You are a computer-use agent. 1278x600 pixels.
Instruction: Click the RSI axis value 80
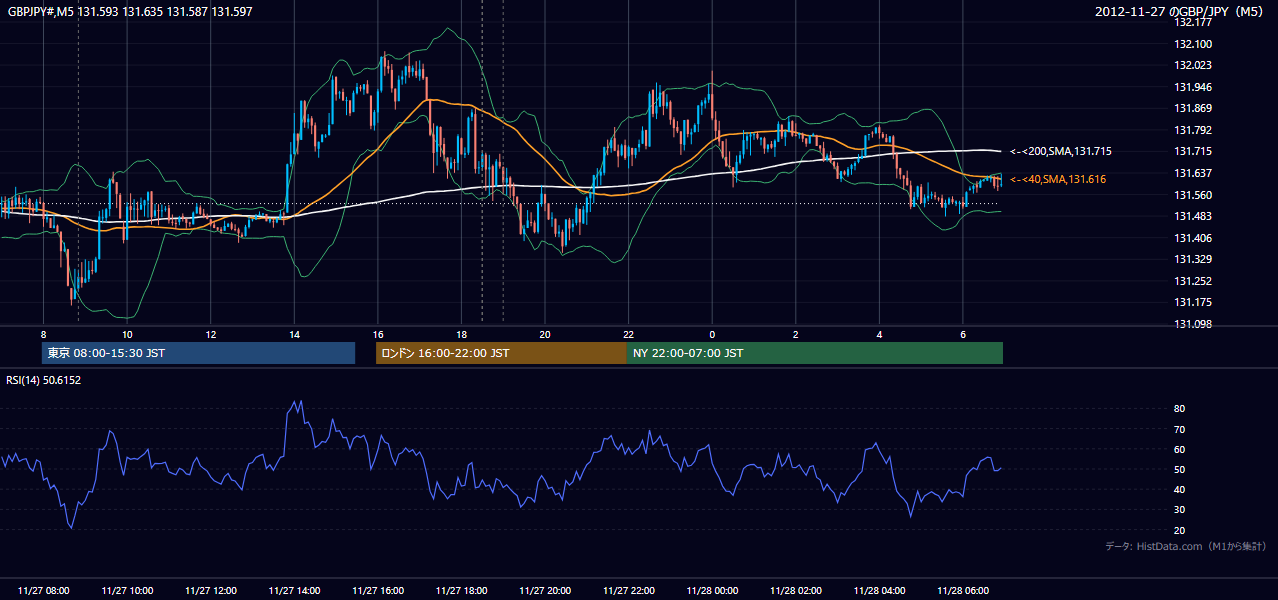1180,409
